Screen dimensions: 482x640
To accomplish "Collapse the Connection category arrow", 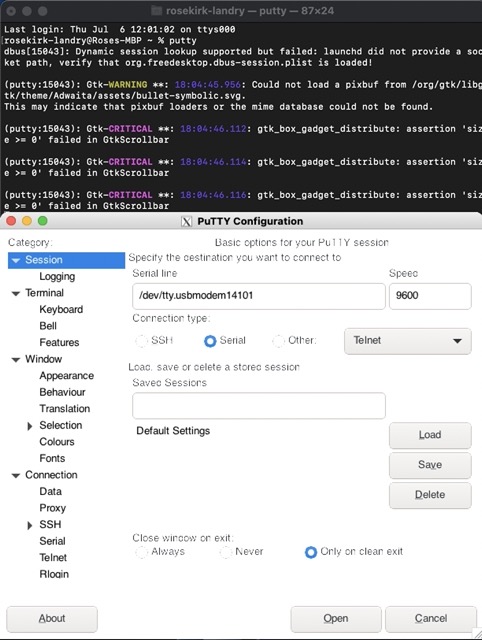I will point(16,476).
